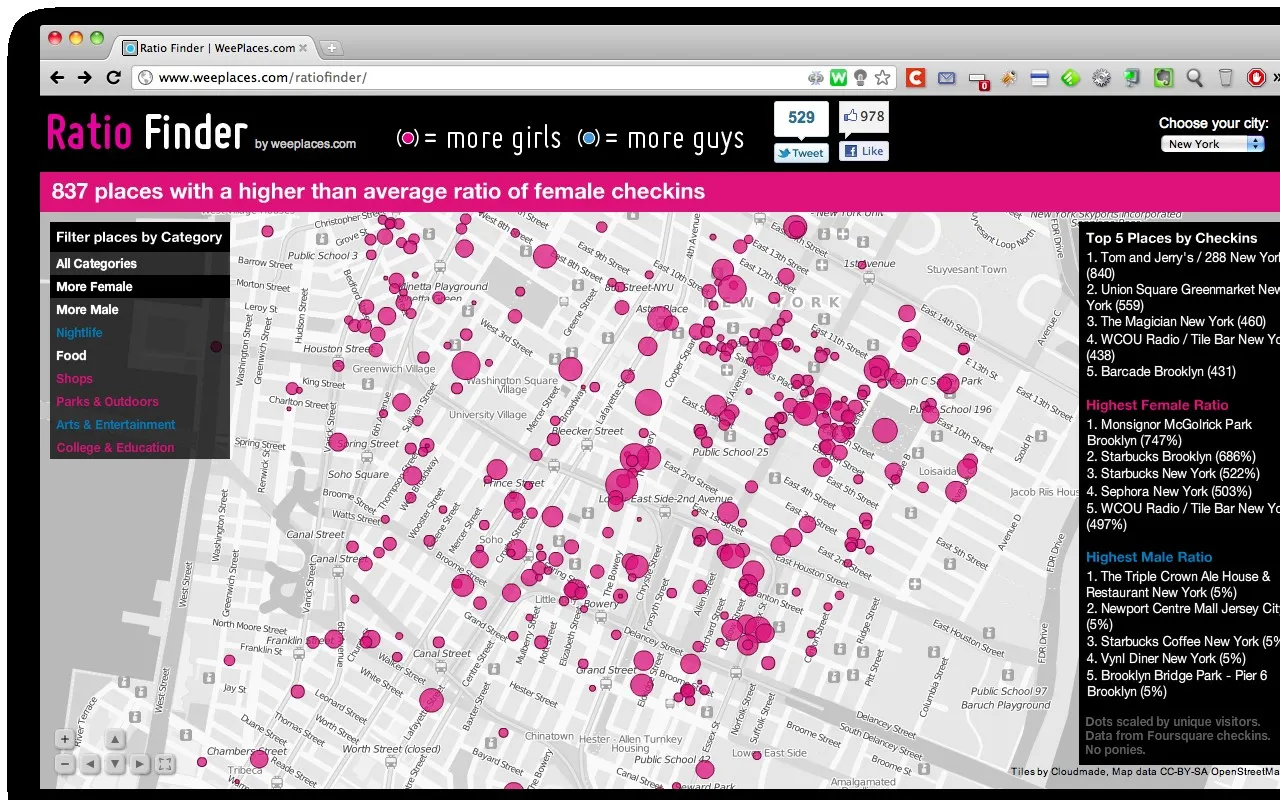The height and width of the screenshot is (800, 1280).
Task: Toggle fullscreen map view
Action: (165, 764)
